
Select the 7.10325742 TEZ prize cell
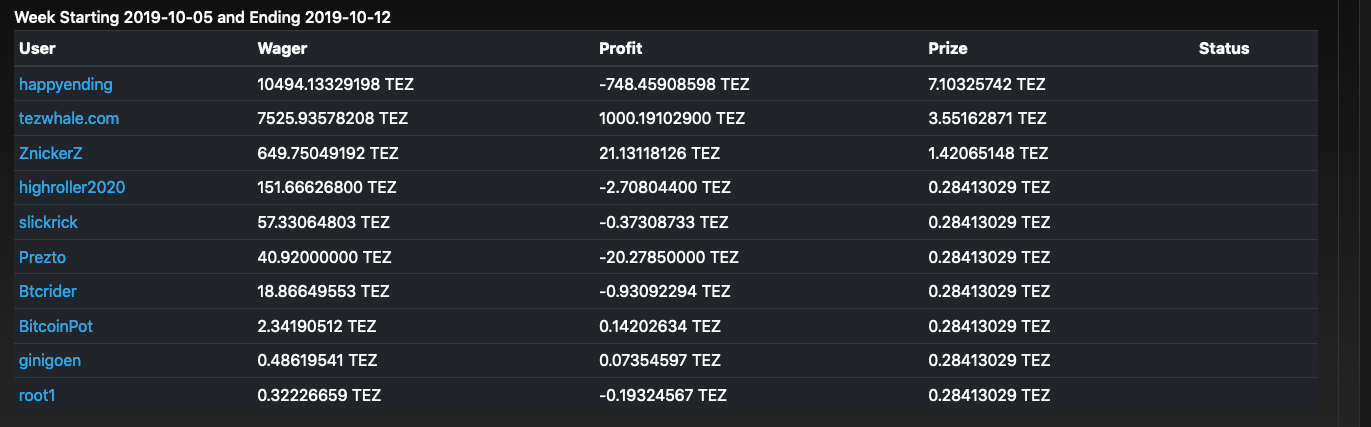pyautogui.click(x=986, y=84)
